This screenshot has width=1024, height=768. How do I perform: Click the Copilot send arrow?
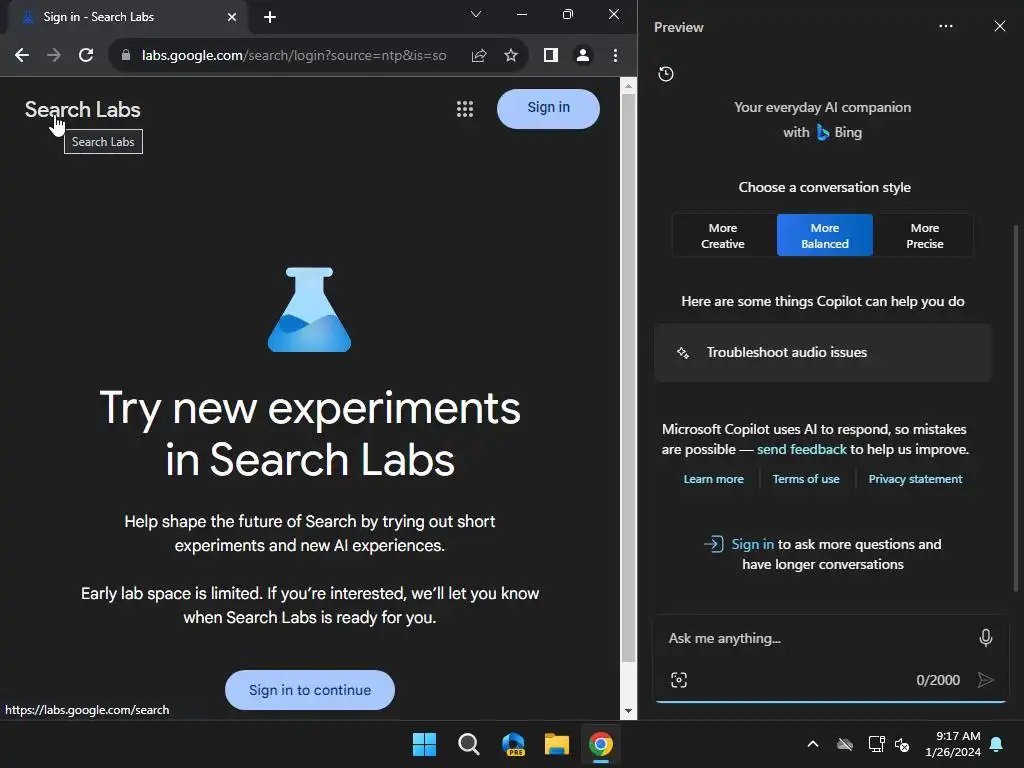click(985, 680)
